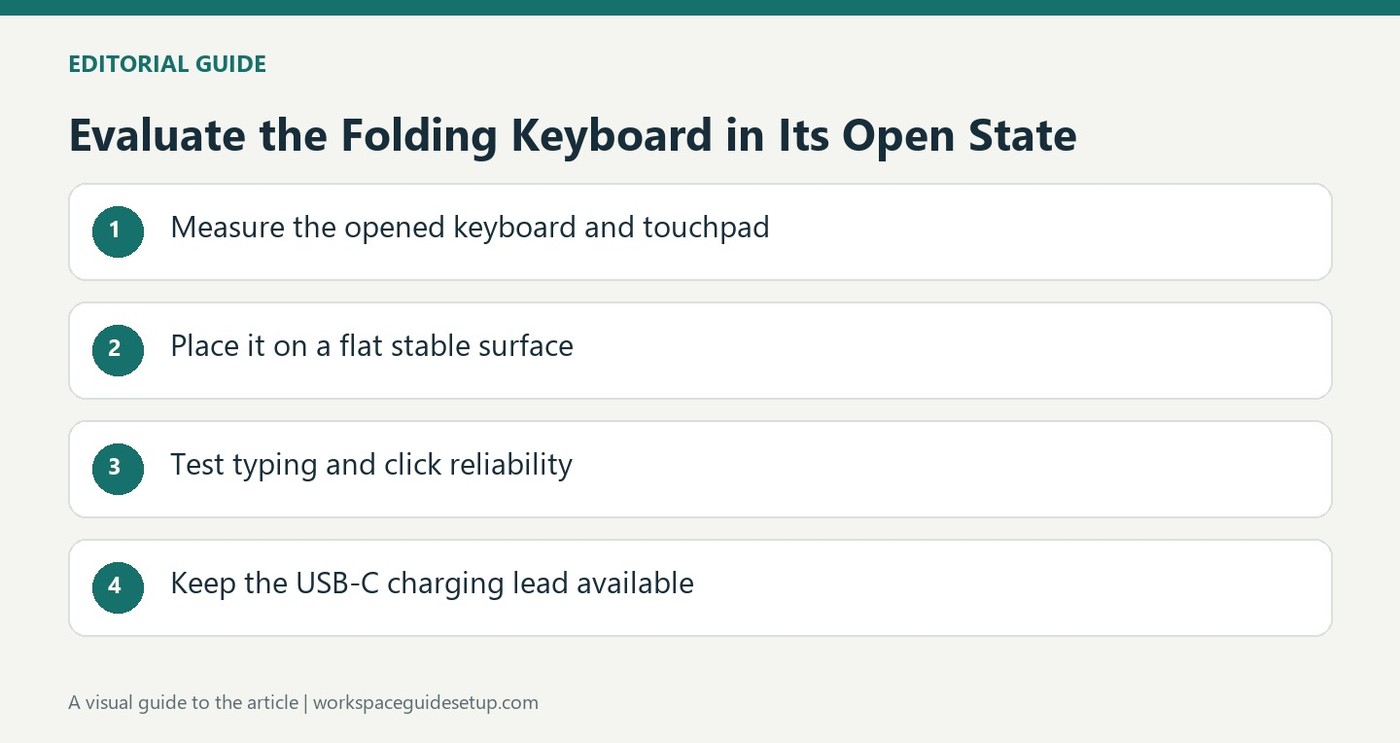This screenshot has width=1400, height=743.
Task: Click "Open State" in the headline
Action: click(959, 135)
